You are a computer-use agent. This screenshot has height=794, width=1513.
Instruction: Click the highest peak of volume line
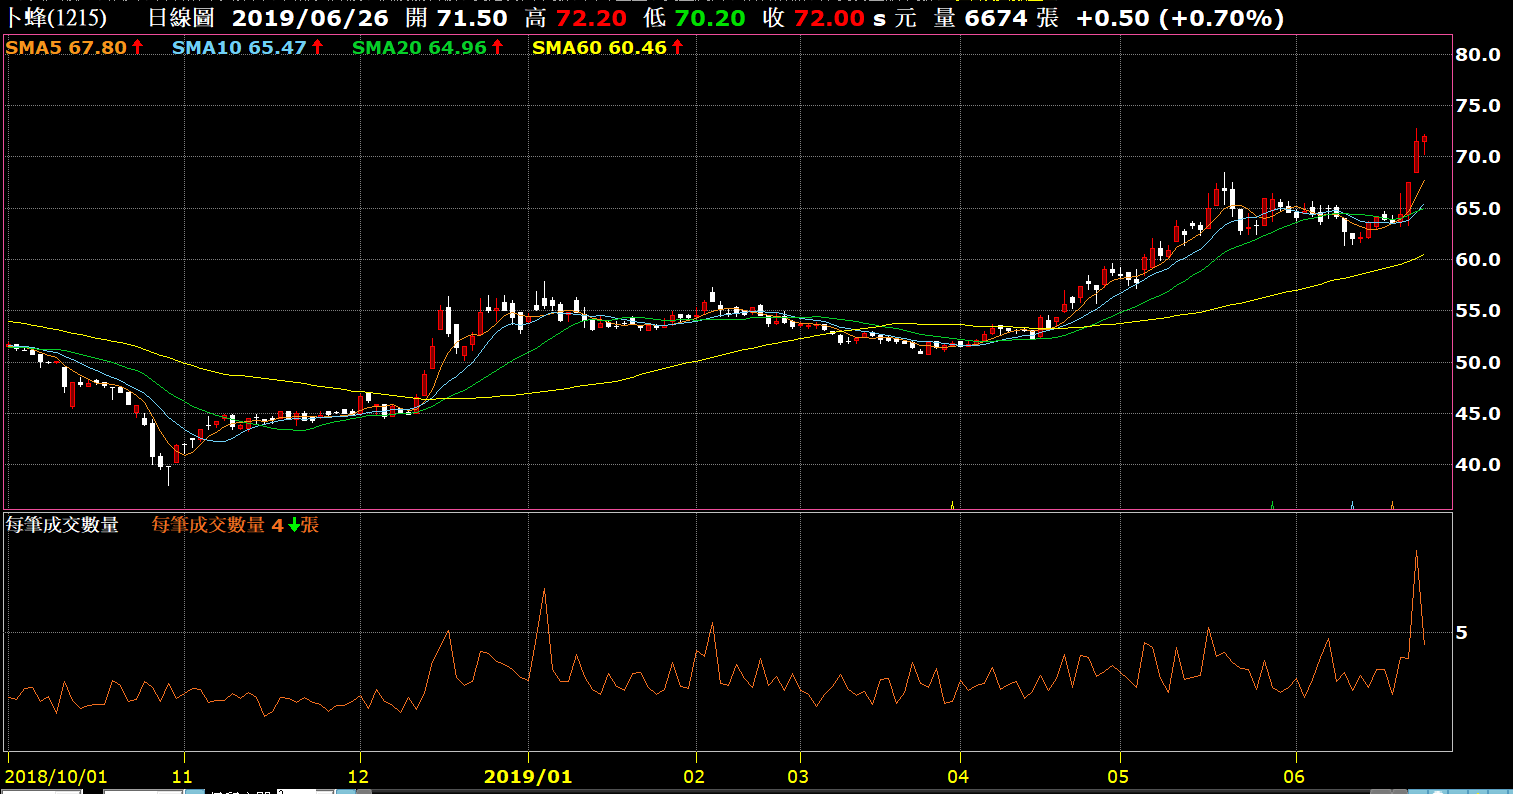(1416, 551)
